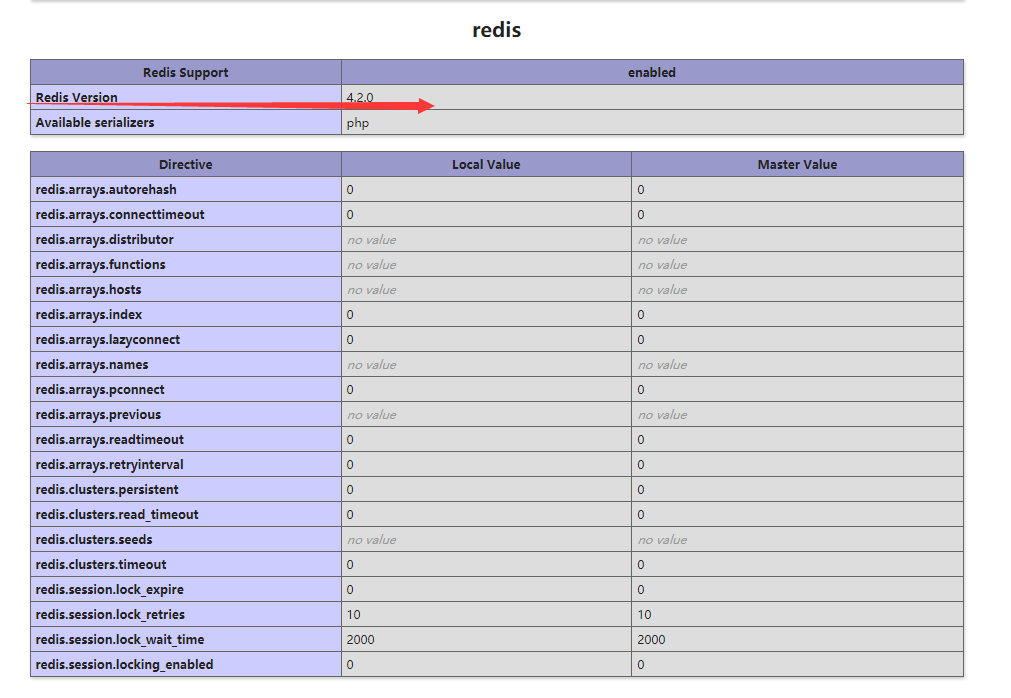This screenshot has height=698, width=1011.
Task: Click the 'enabled' header cell
Action: point(652,72)
